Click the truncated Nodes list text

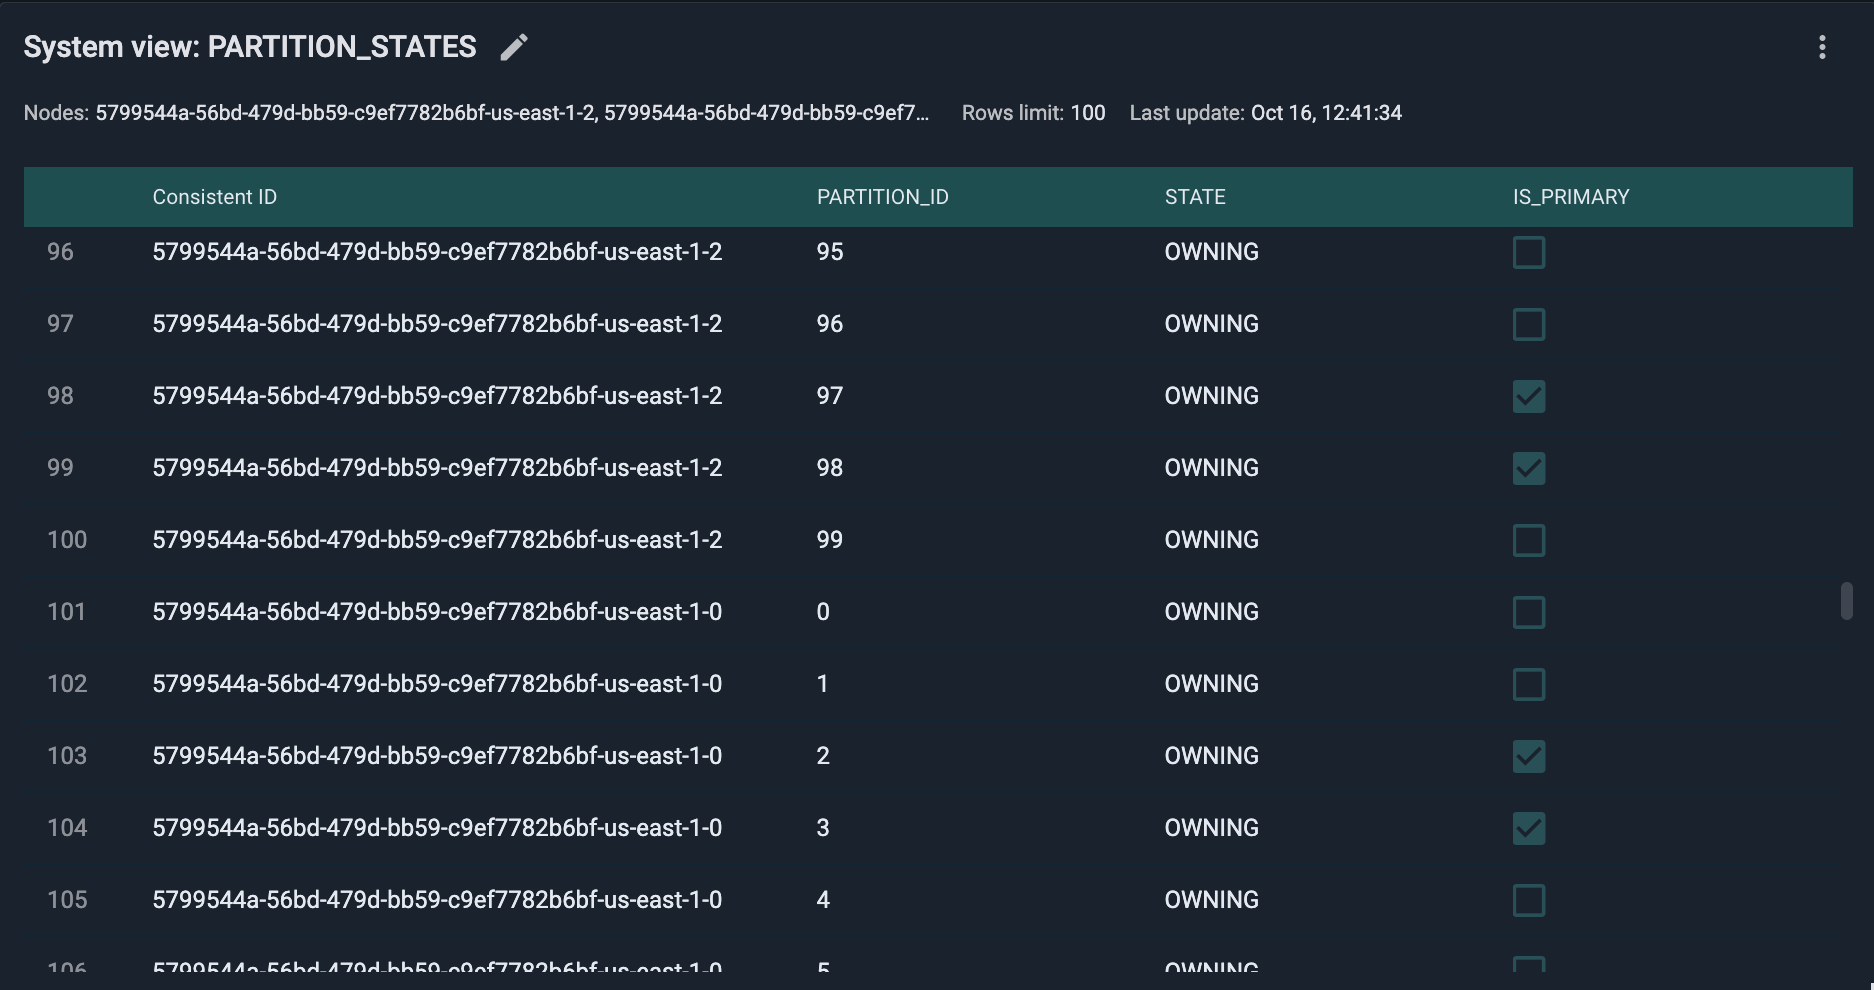(511, 113)
